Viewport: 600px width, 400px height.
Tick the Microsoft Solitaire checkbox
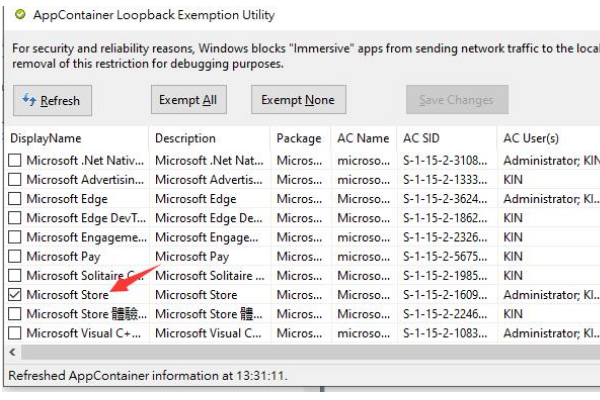point(15,275)
